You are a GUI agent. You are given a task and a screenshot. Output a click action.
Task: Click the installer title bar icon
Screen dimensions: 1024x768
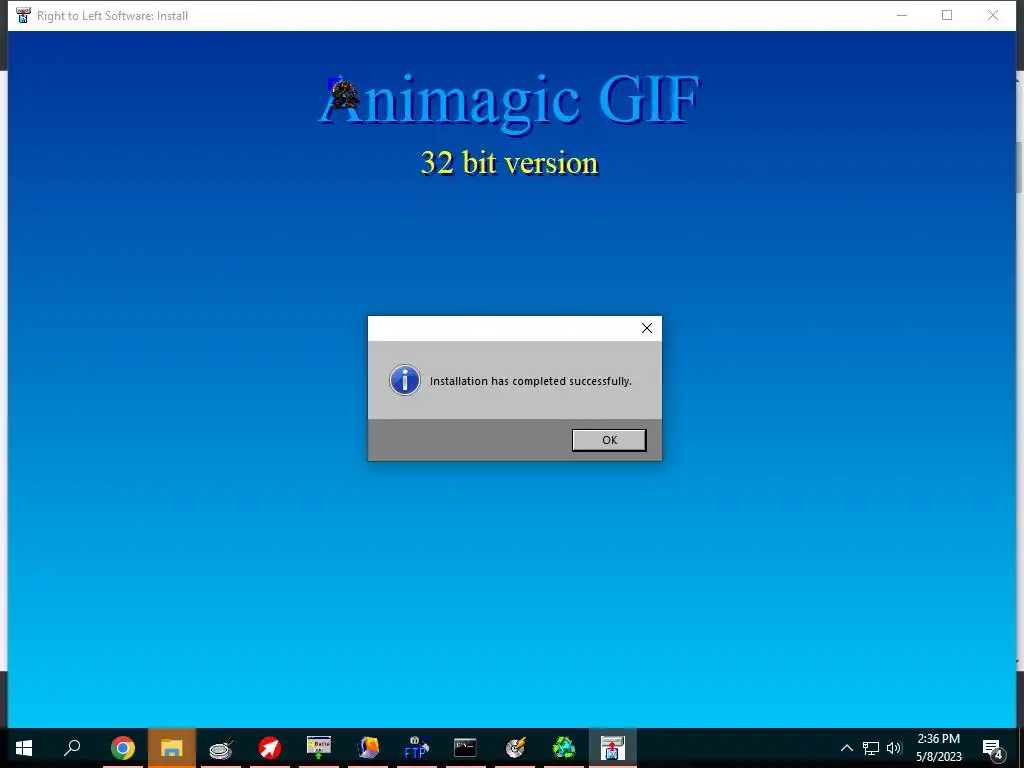click(x=23, y=15)
